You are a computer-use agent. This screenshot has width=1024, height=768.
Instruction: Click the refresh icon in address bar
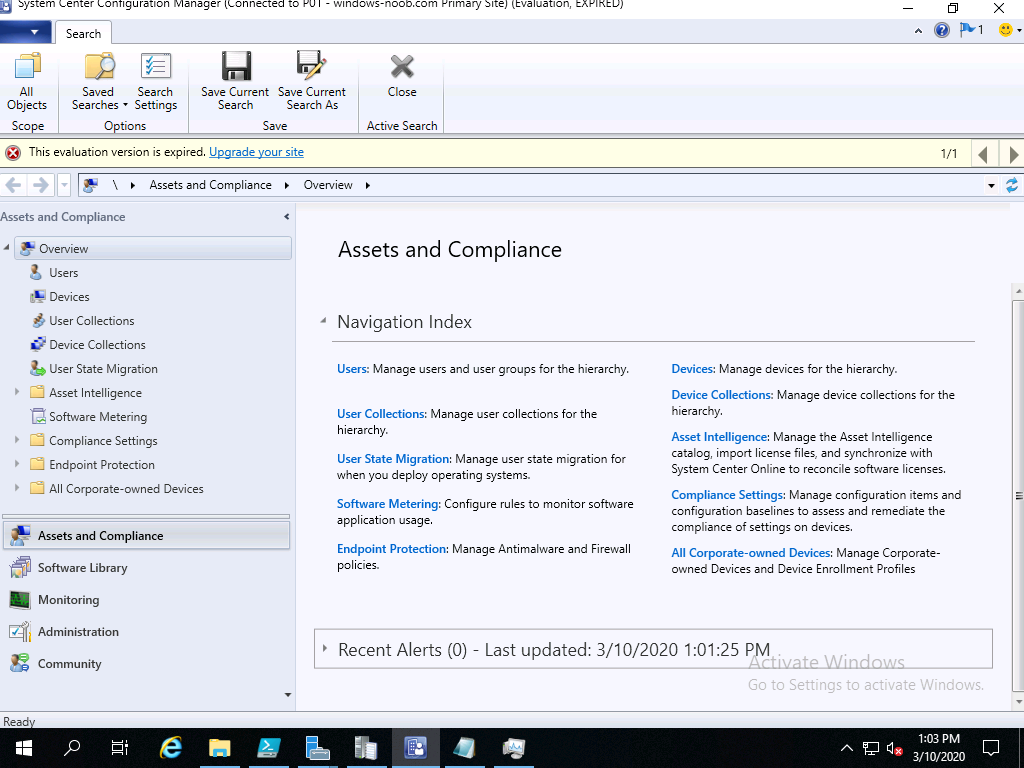tap(1012, 185)
